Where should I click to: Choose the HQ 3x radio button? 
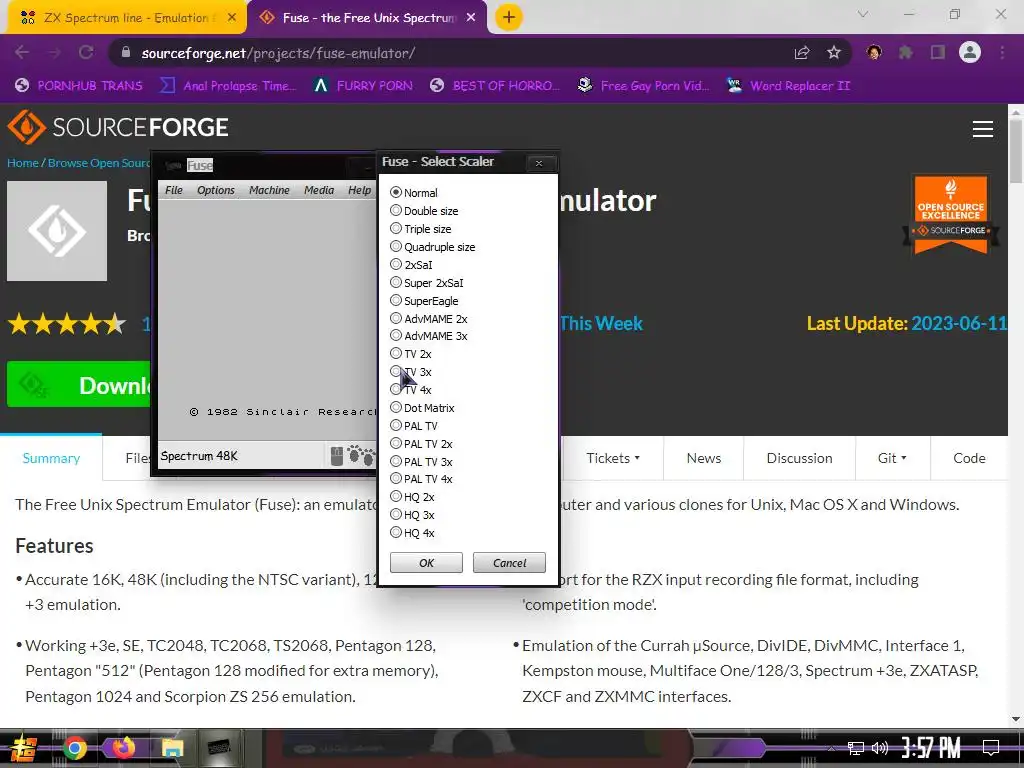tap(396, 515)
